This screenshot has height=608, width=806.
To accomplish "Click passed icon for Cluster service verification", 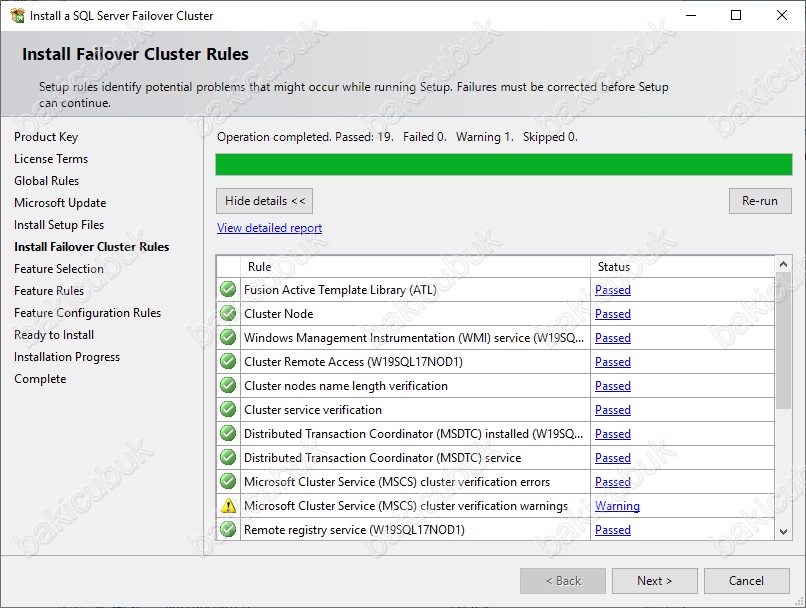I will (228, 409).
